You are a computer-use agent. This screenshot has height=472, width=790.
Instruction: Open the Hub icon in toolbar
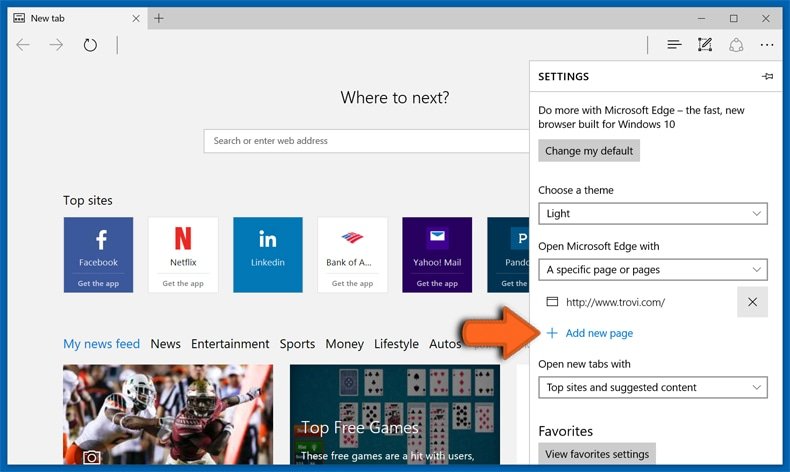[674, 45]
